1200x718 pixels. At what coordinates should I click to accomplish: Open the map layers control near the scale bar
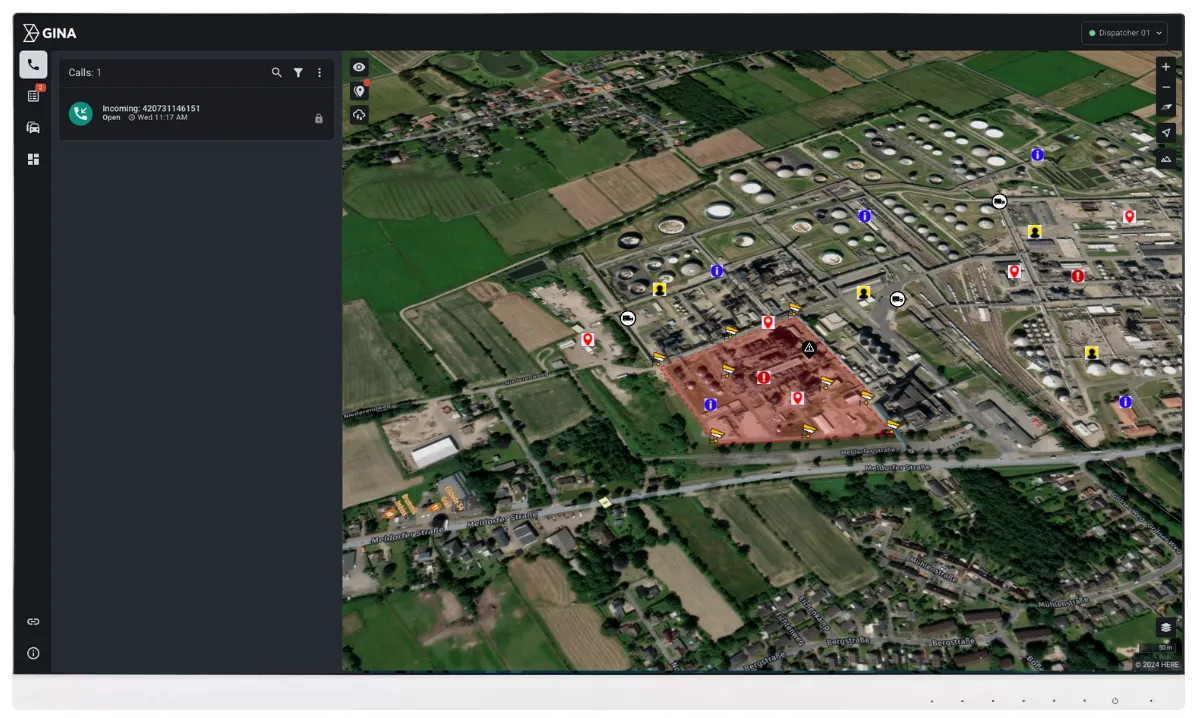point(1165,627)
